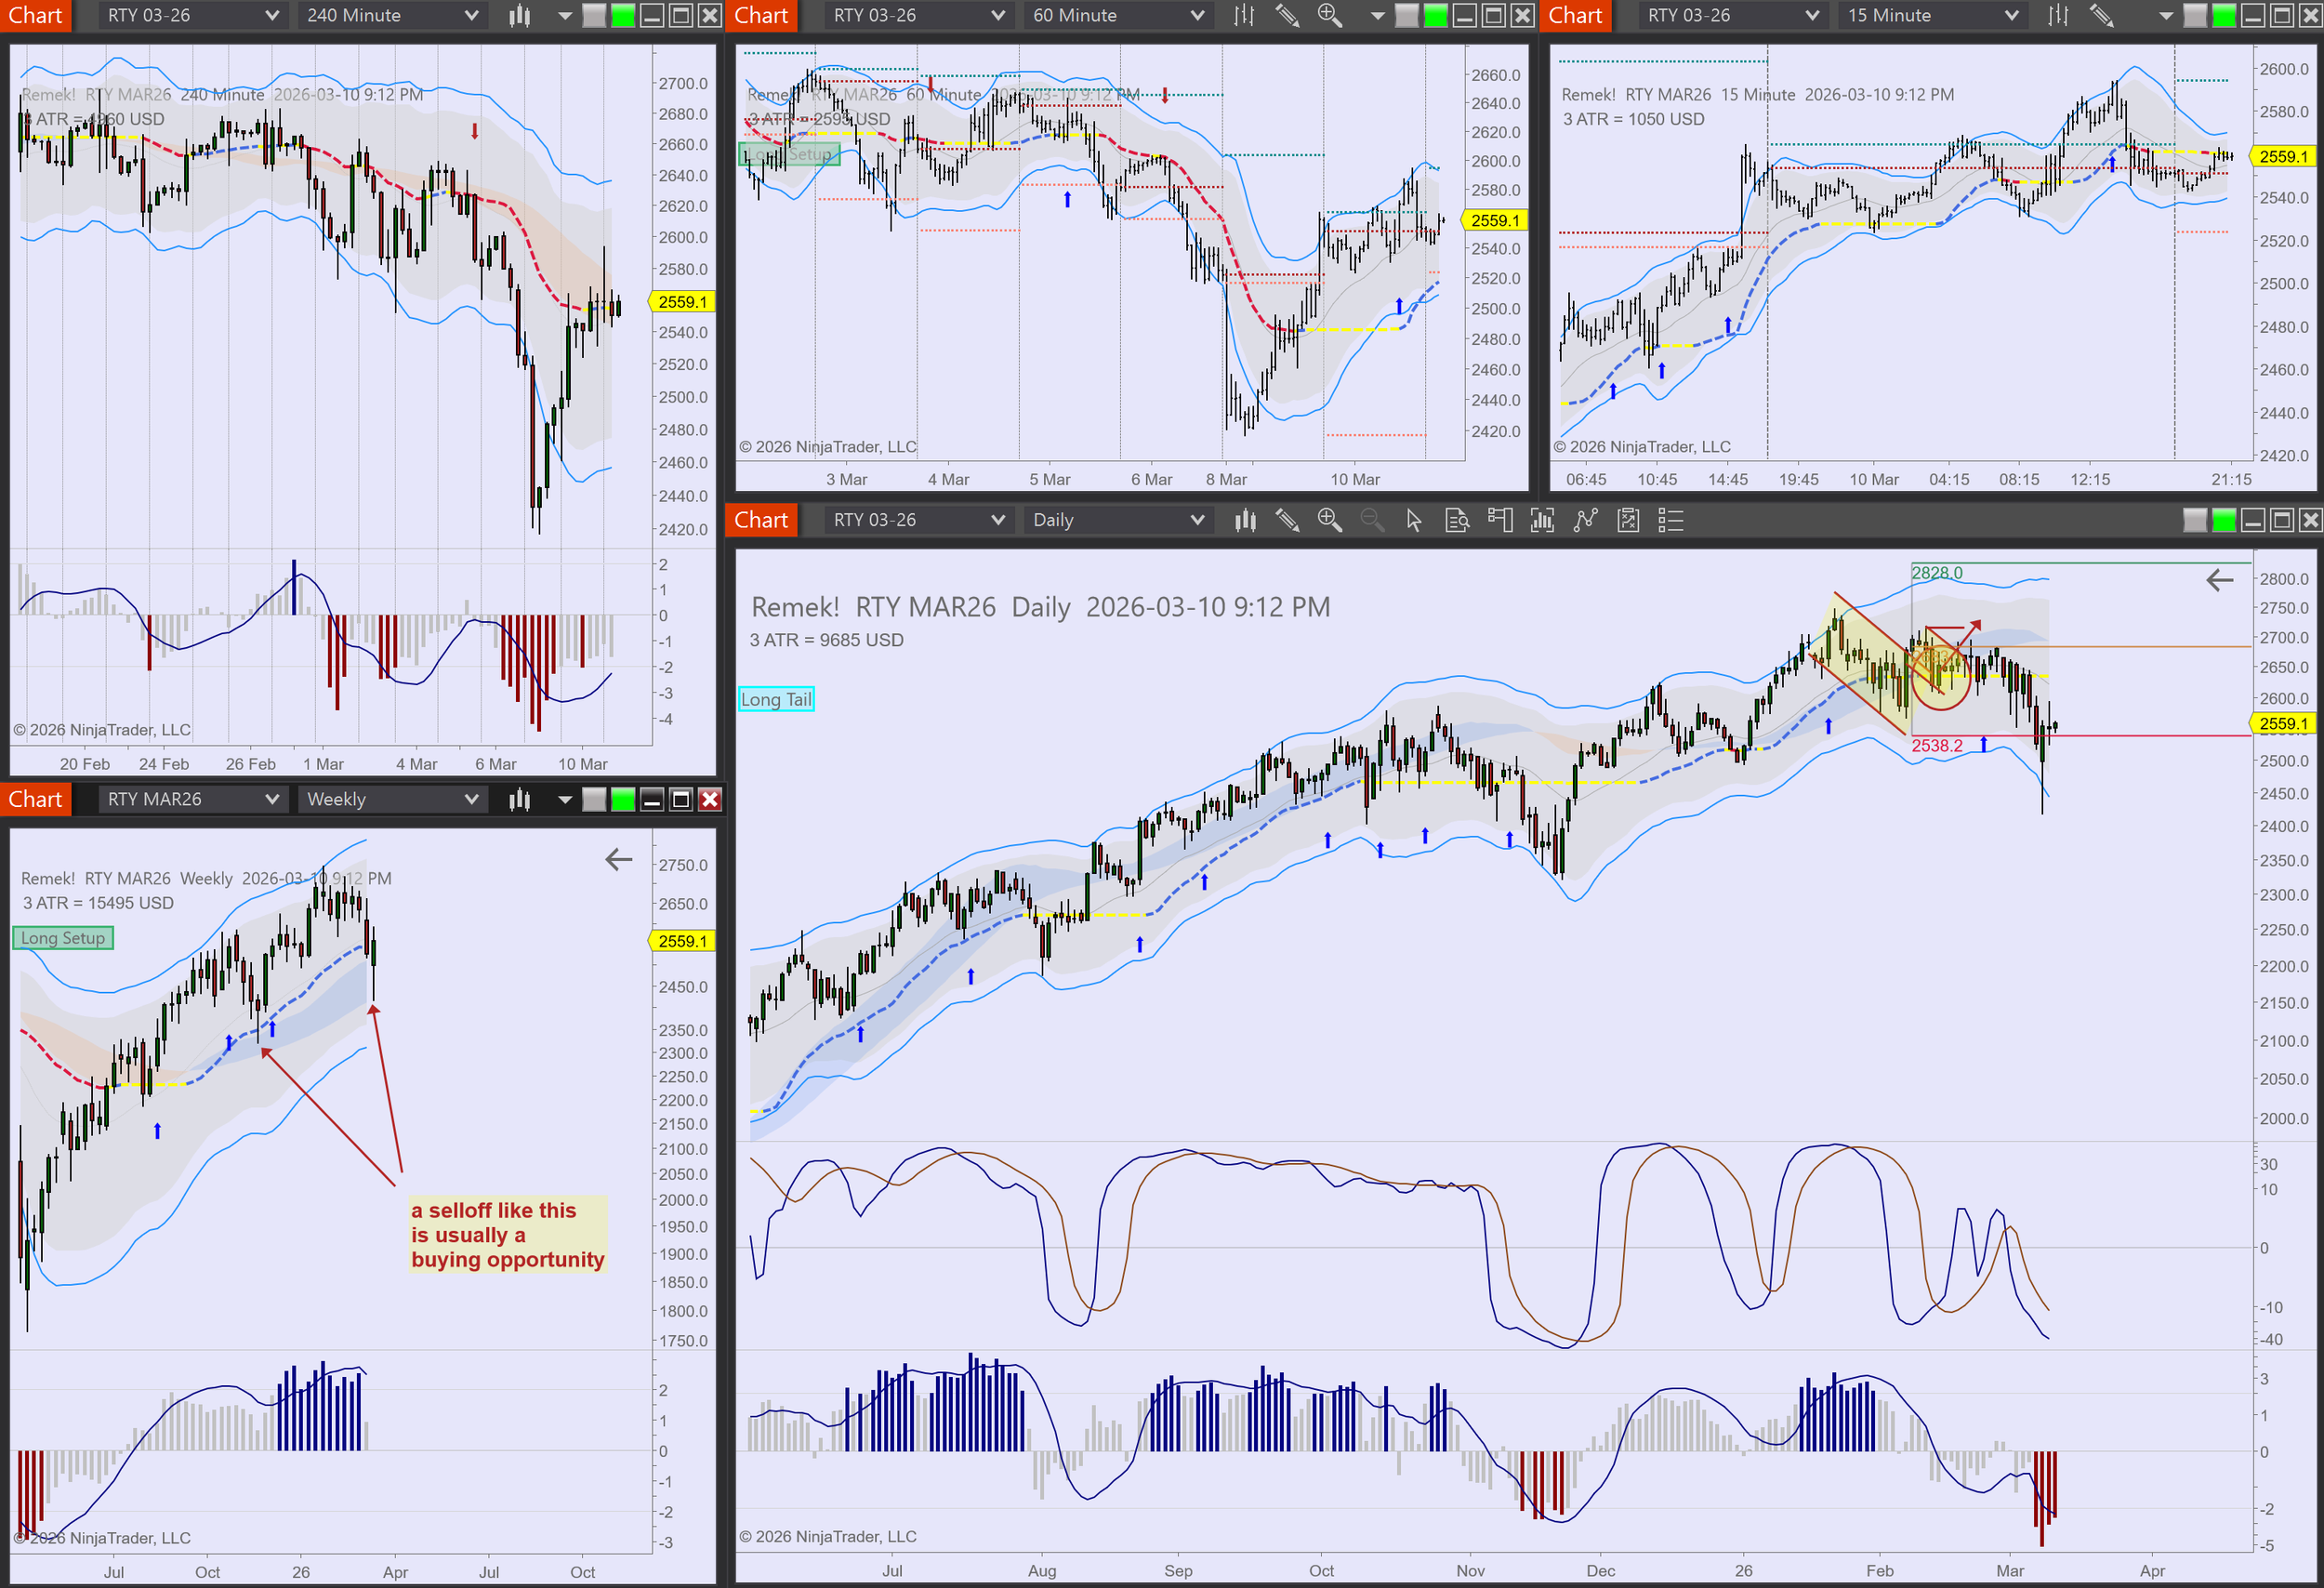Open Chart Trader icon in Daily toolbar
The width and height of the screenshot is (2324, 1588).
1500,520
